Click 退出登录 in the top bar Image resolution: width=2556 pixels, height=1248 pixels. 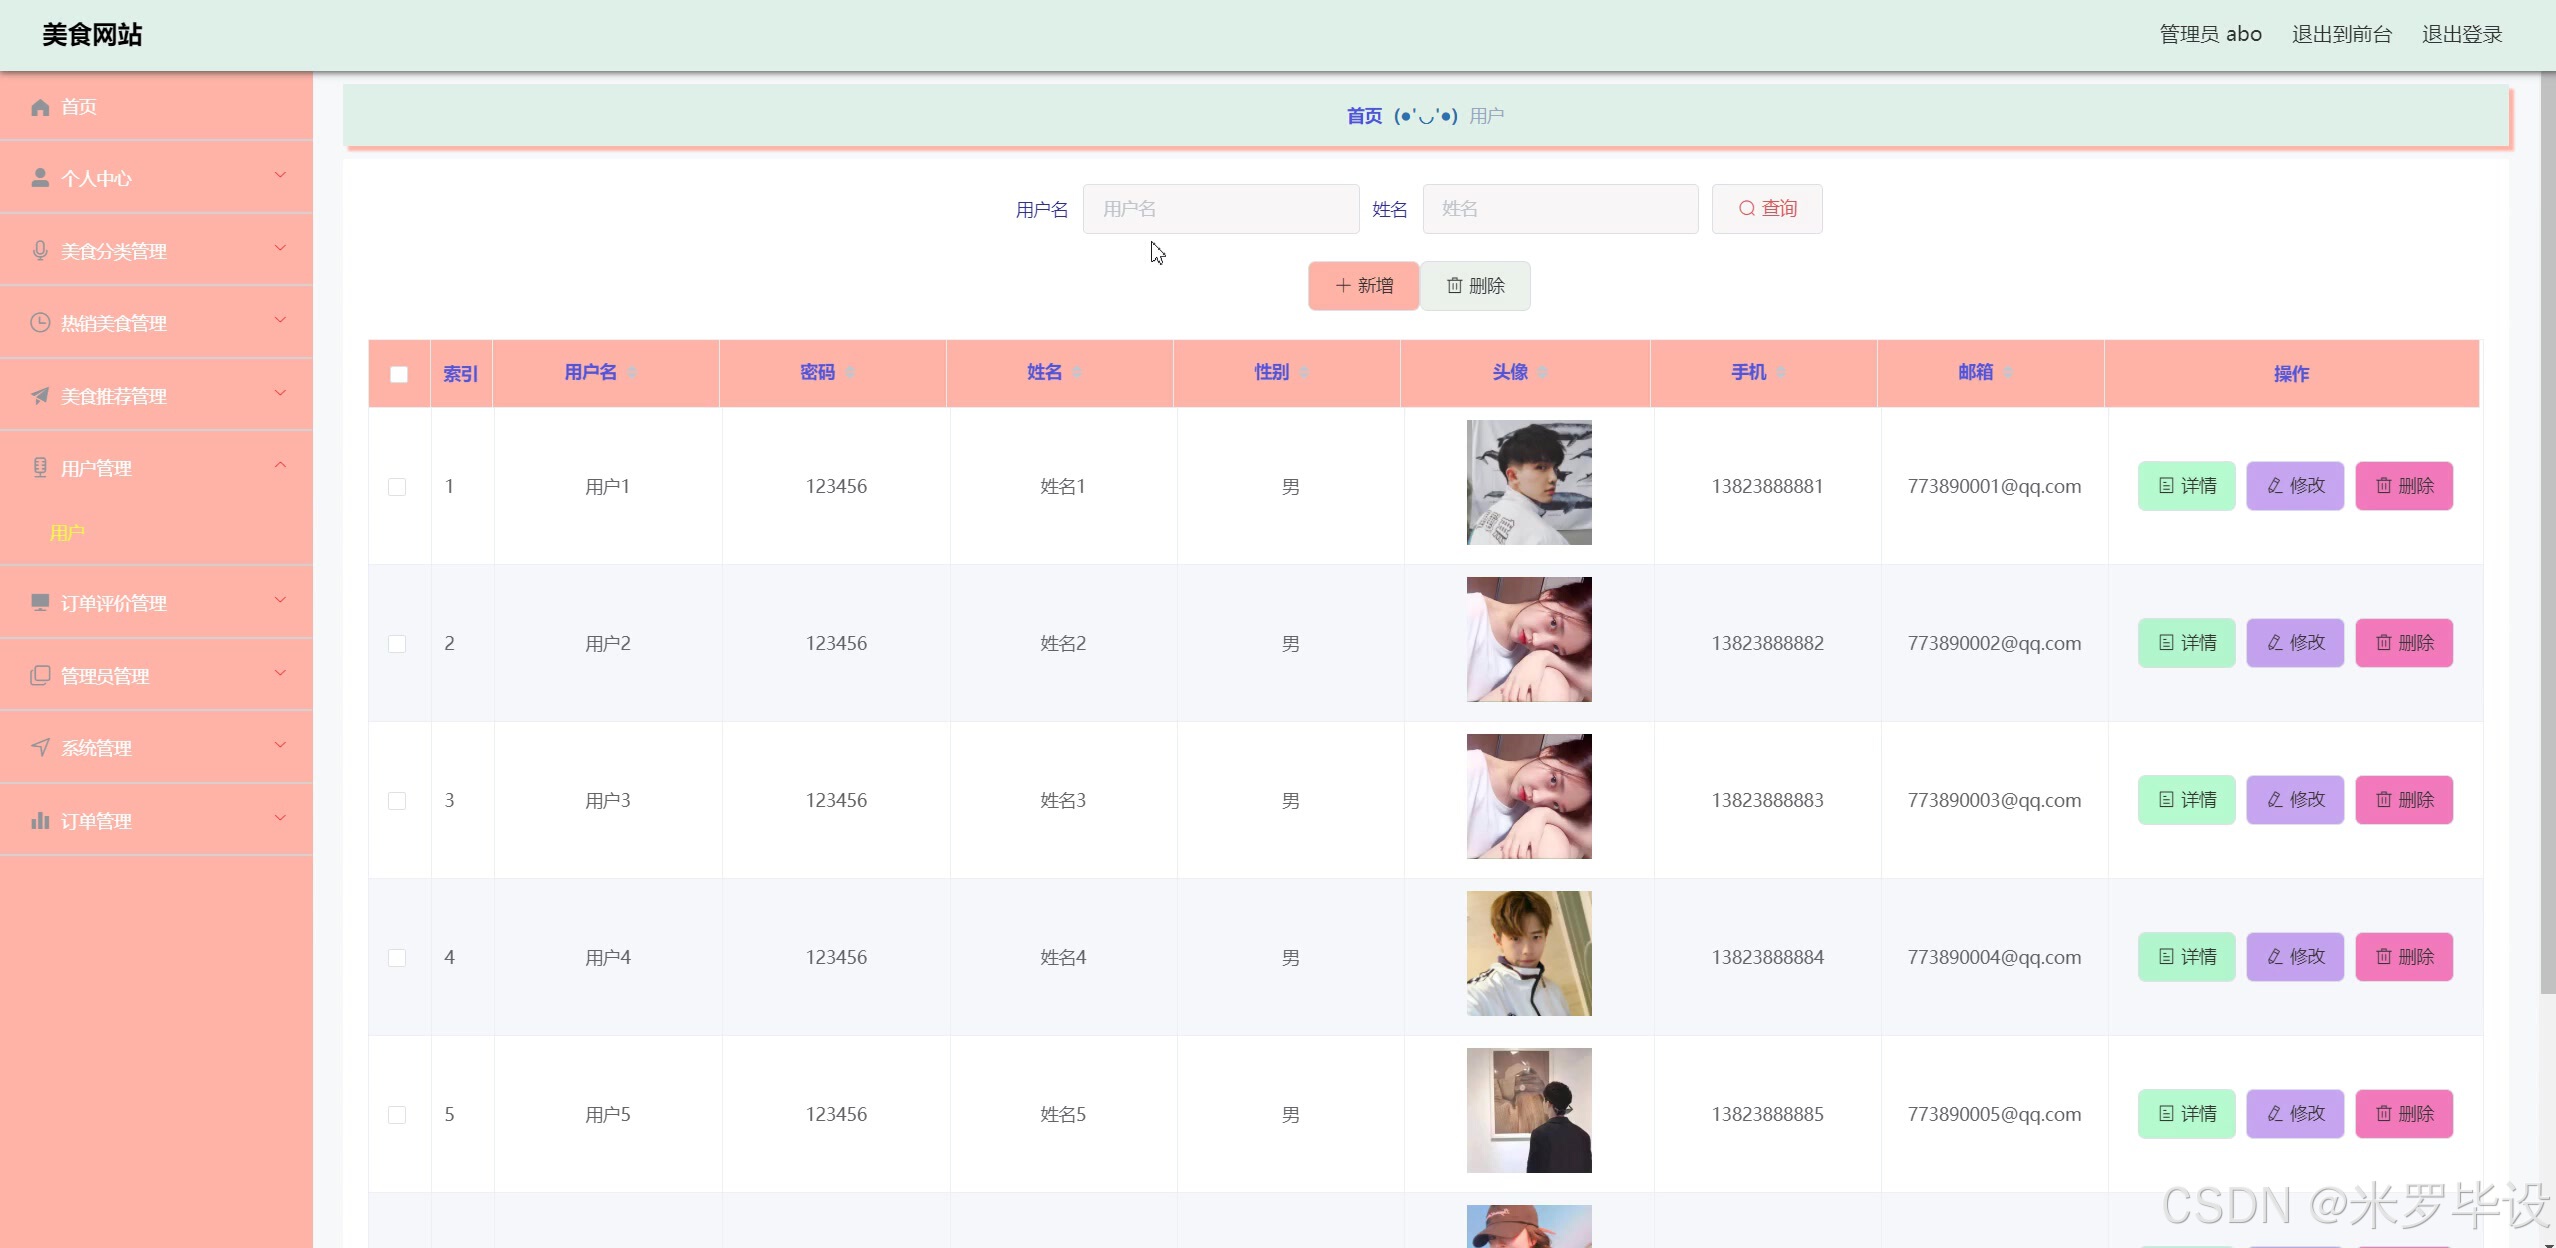[2461, 34]
